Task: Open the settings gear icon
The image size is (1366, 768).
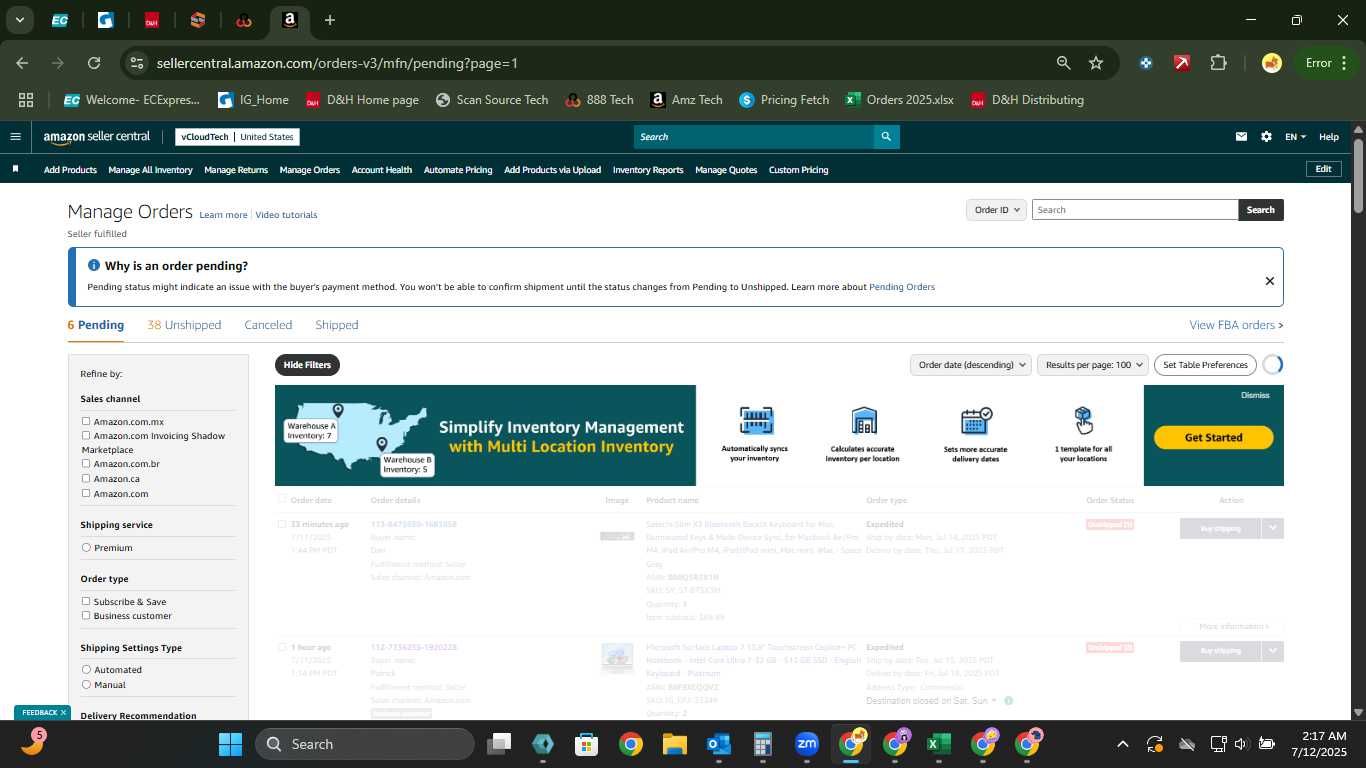Action: coord(1266,137)
